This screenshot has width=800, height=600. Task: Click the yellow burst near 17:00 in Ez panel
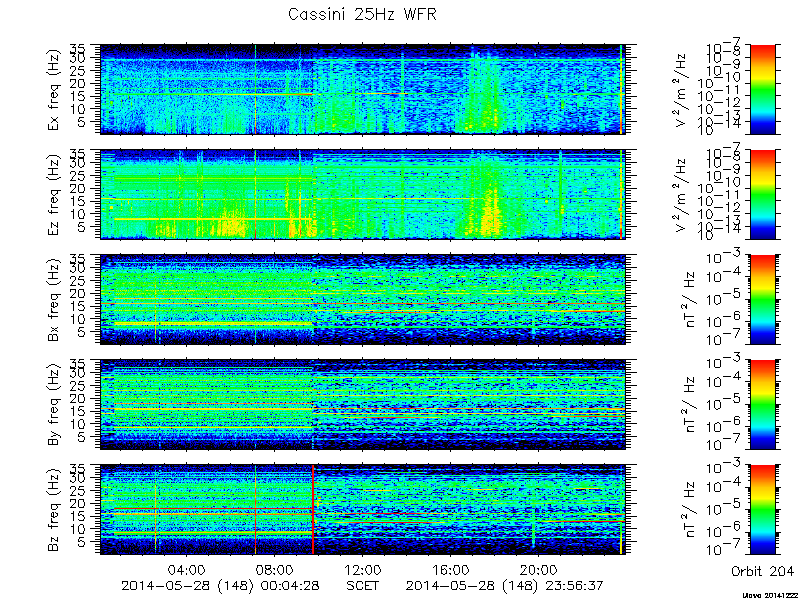tap(491, 213)
